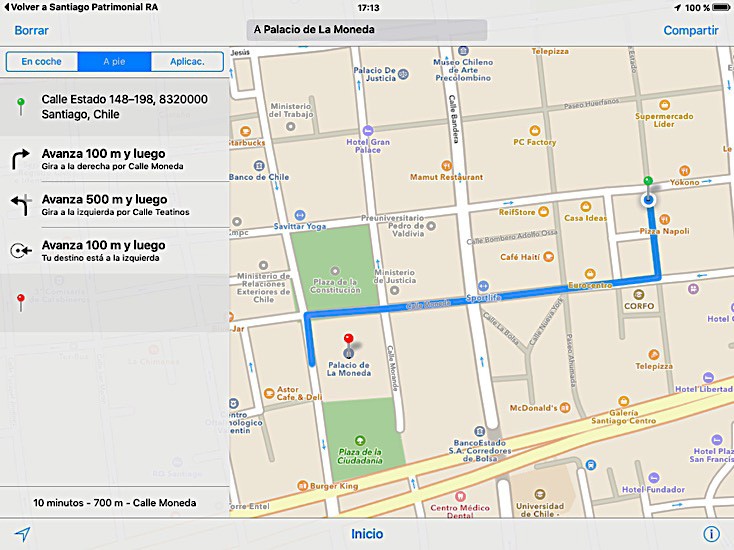Screen dimensions: 734x550
Task: Tap Compartir to share directions
Action: 690,31
